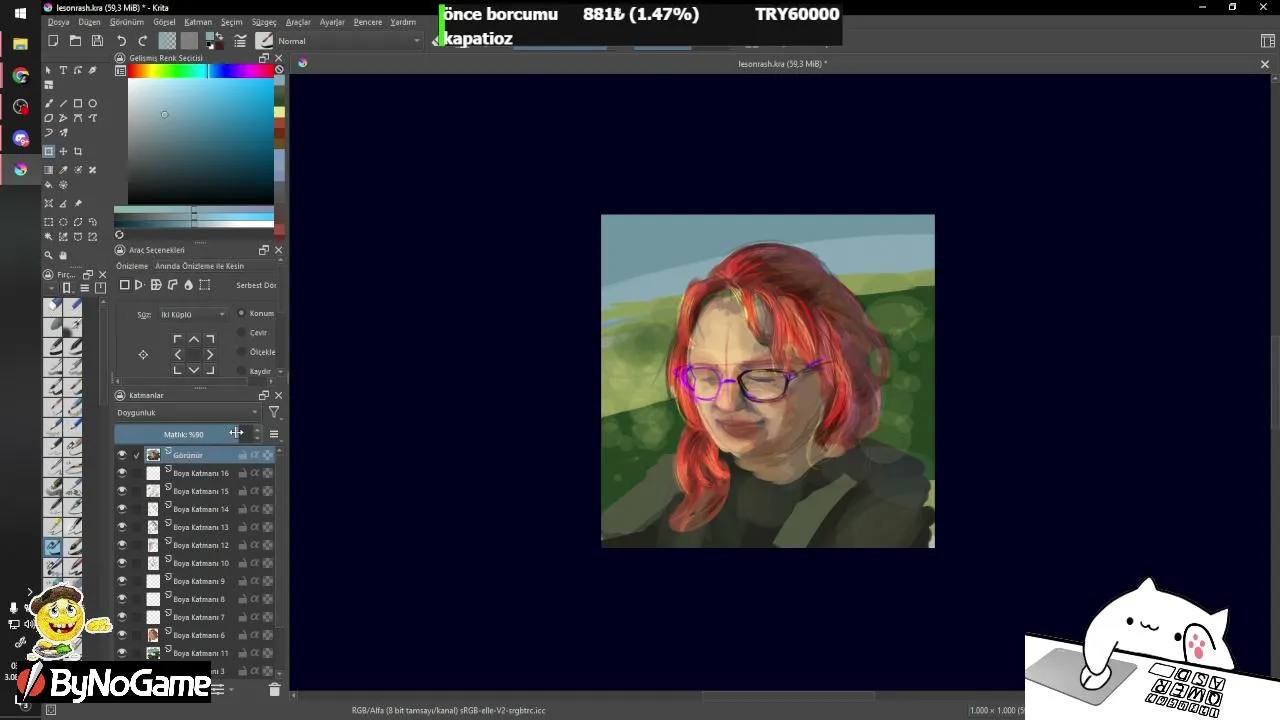Open the layer filter funnel
The image size is (1280, 720).
(274, 412)
